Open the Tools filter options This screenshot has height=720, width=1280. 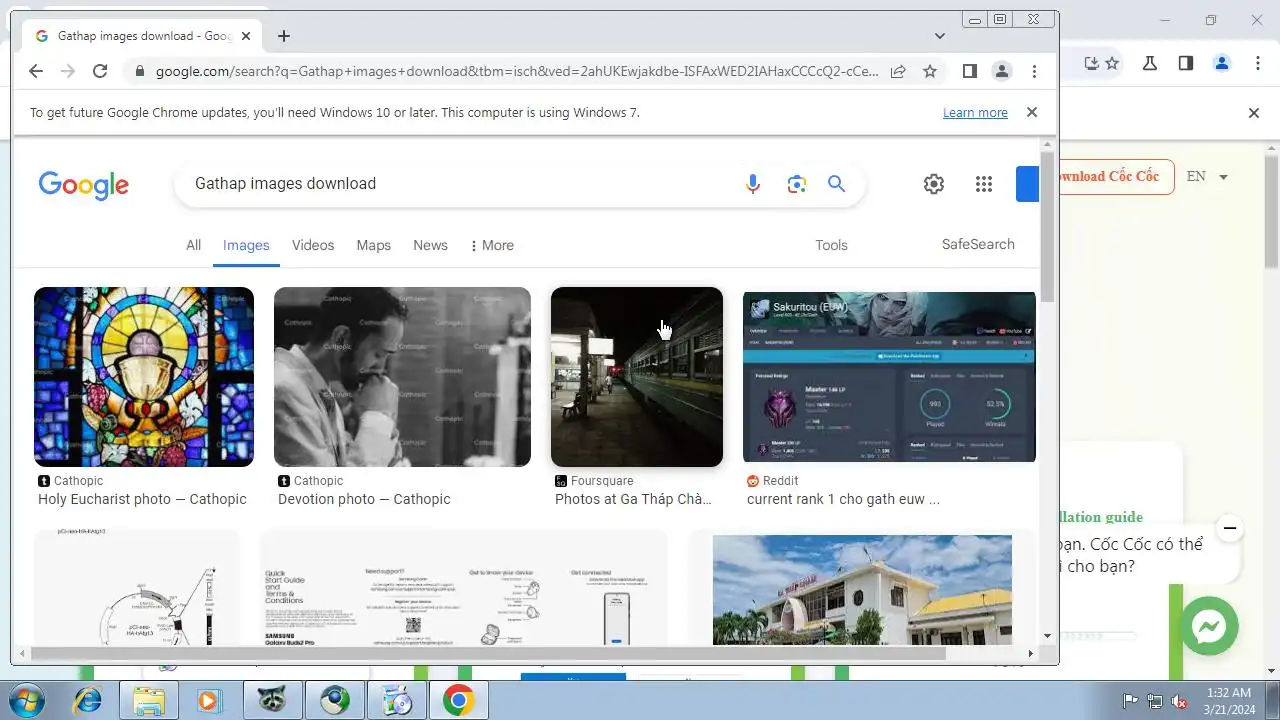(x=831, y=245)
